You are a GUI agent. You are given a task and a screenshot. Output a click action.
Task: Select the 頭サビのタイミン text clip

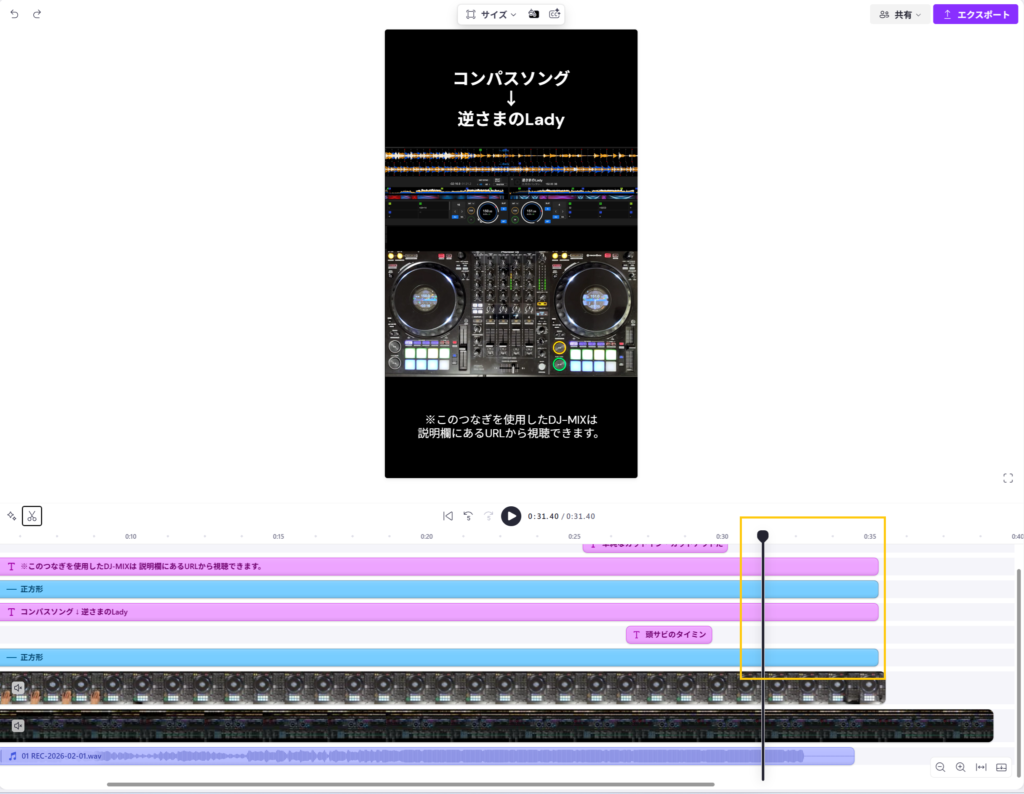669,634
